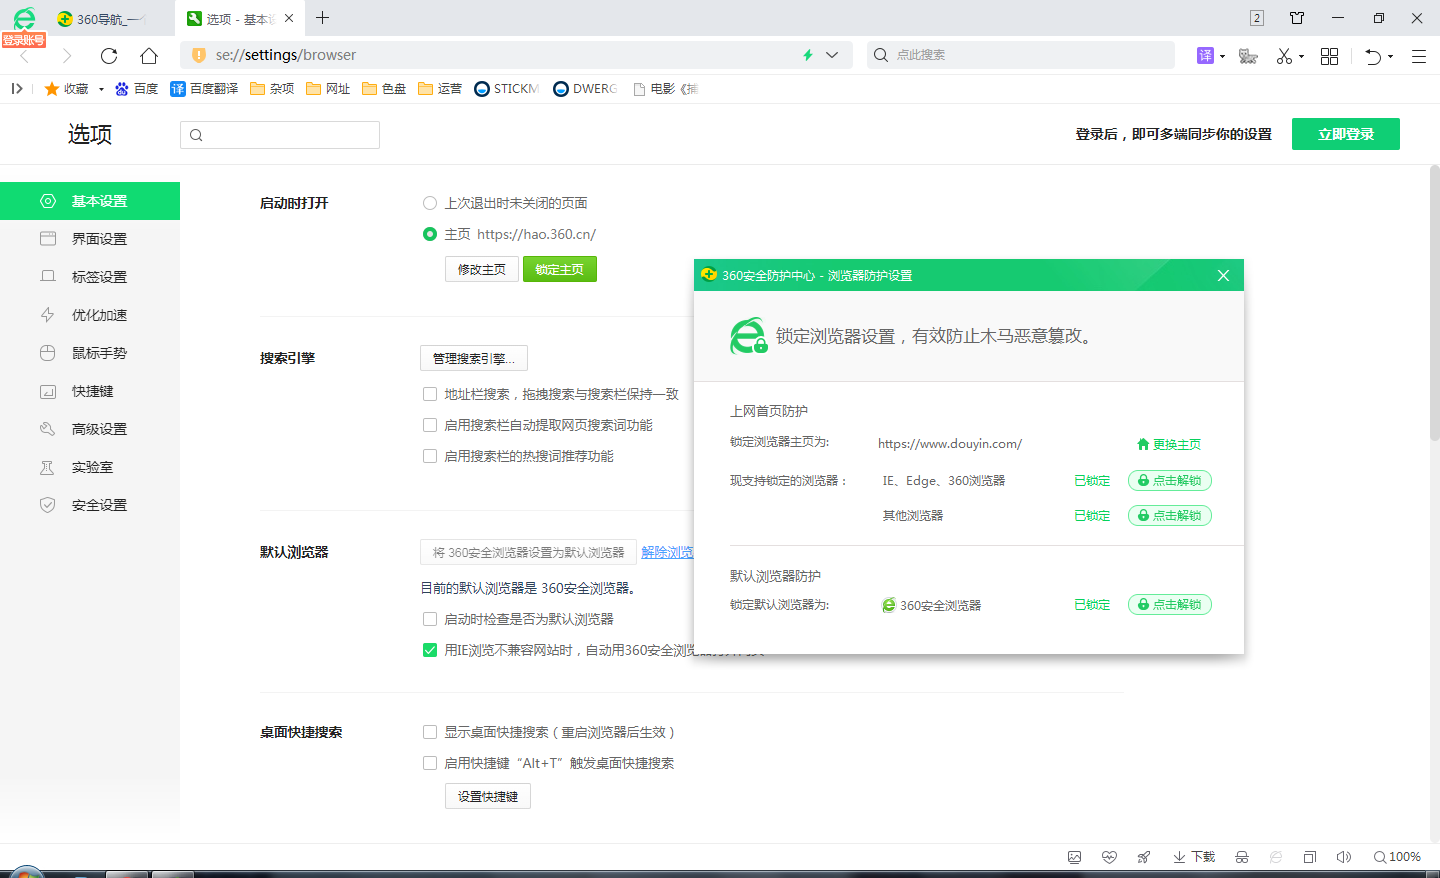Open the 翻译 (translate) tool
Screen dimensions: 1440x878
(x=1205, y=55)
